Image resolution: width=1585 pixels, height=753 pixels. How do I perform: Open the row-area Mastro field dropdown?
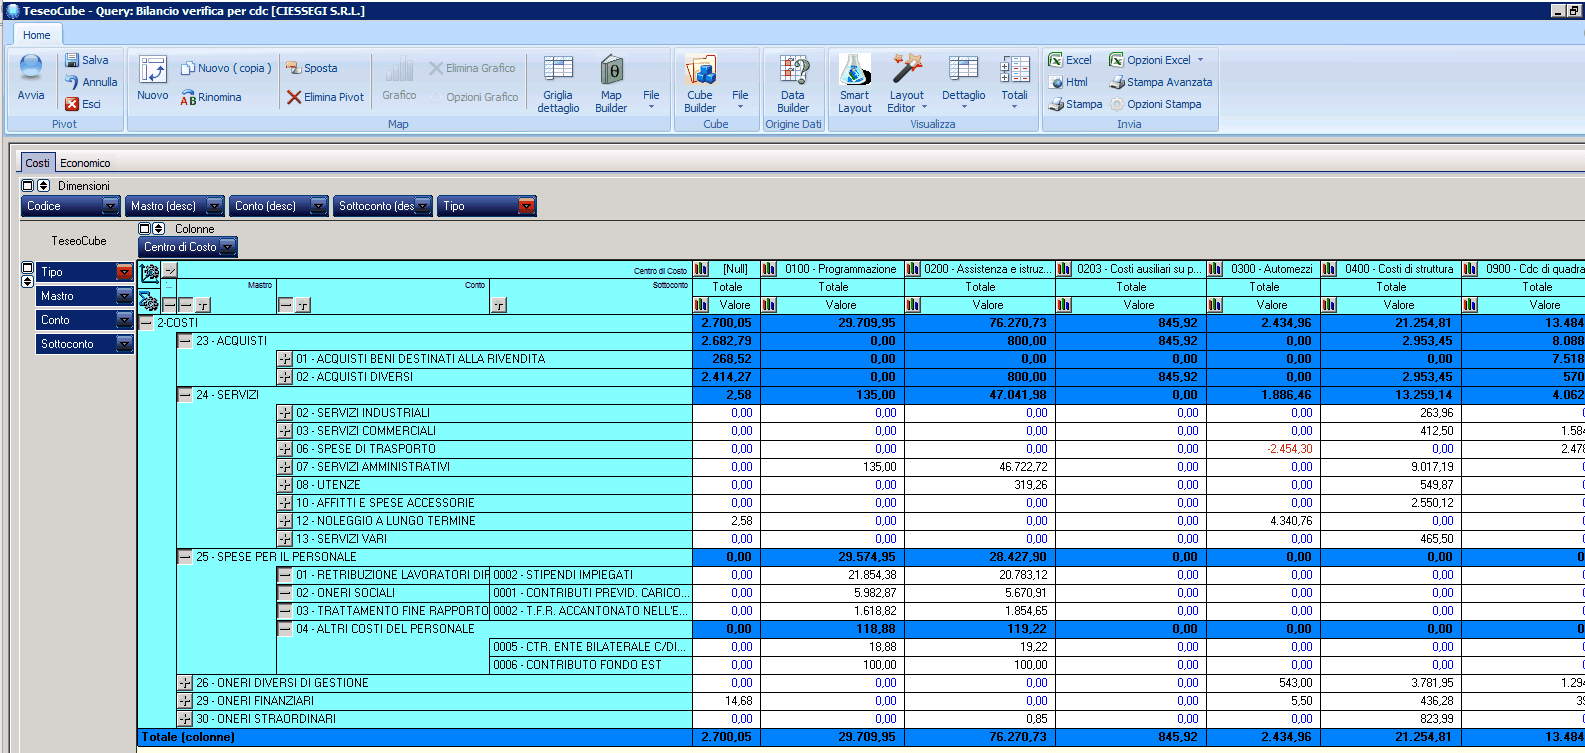coord(124,296)
